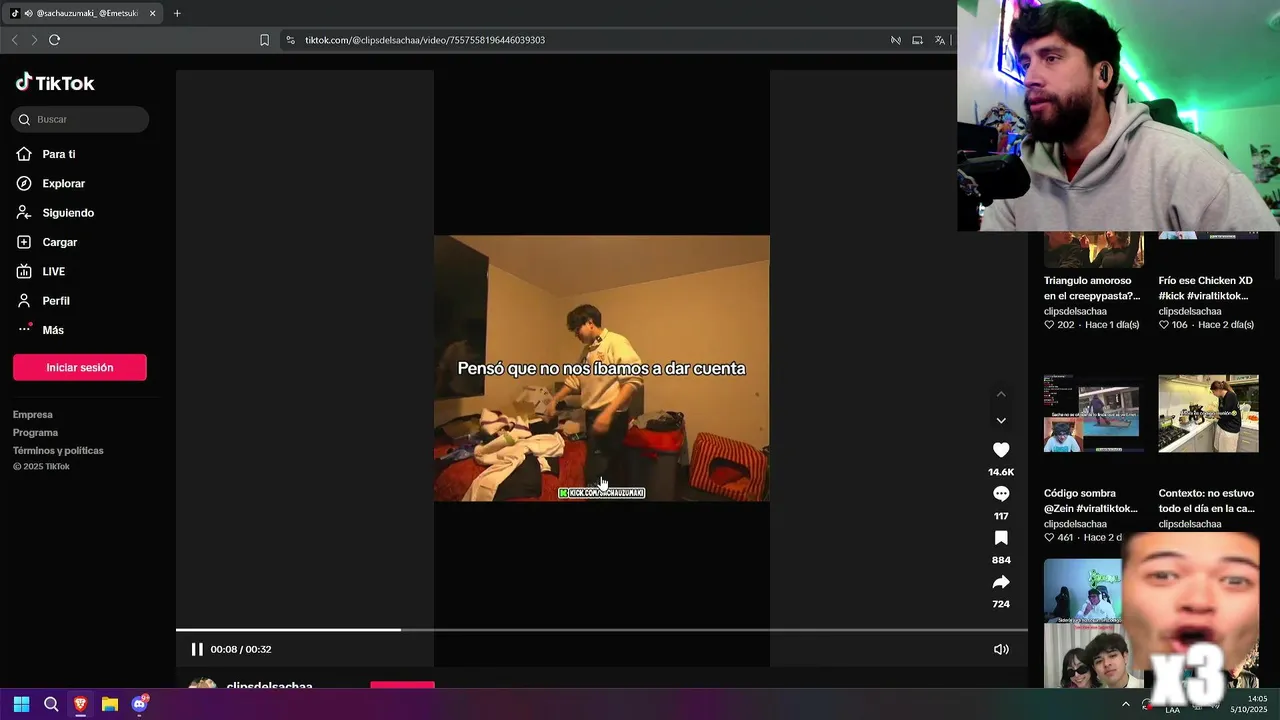Click the TikTok logo
This screenshot has width=1280, height=720.
pos(55,83)
